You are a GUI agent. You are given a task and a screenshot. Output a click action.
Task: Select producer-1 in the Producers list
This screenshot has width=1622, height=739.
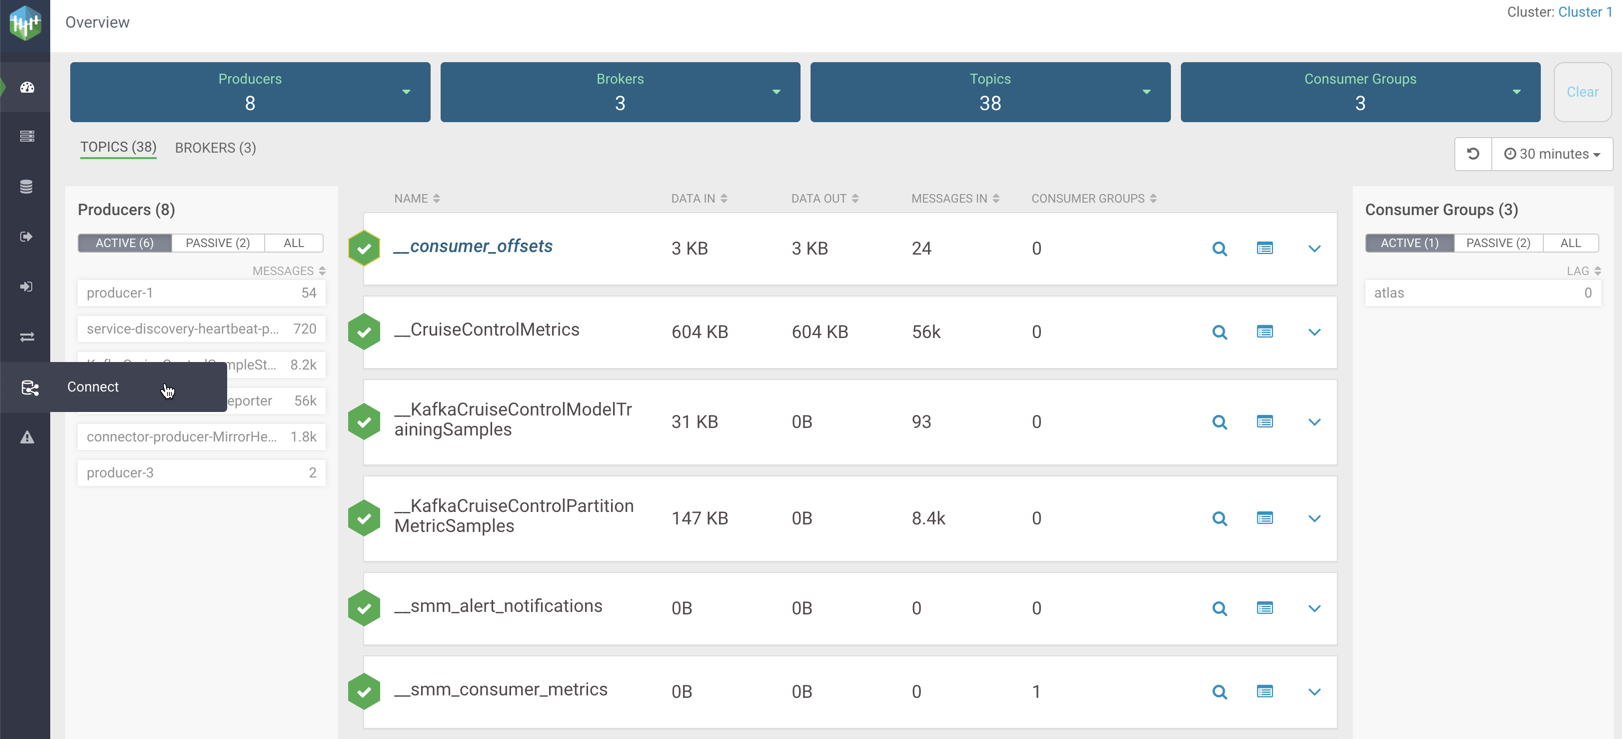pyautogui.click(x=200, y=293)
